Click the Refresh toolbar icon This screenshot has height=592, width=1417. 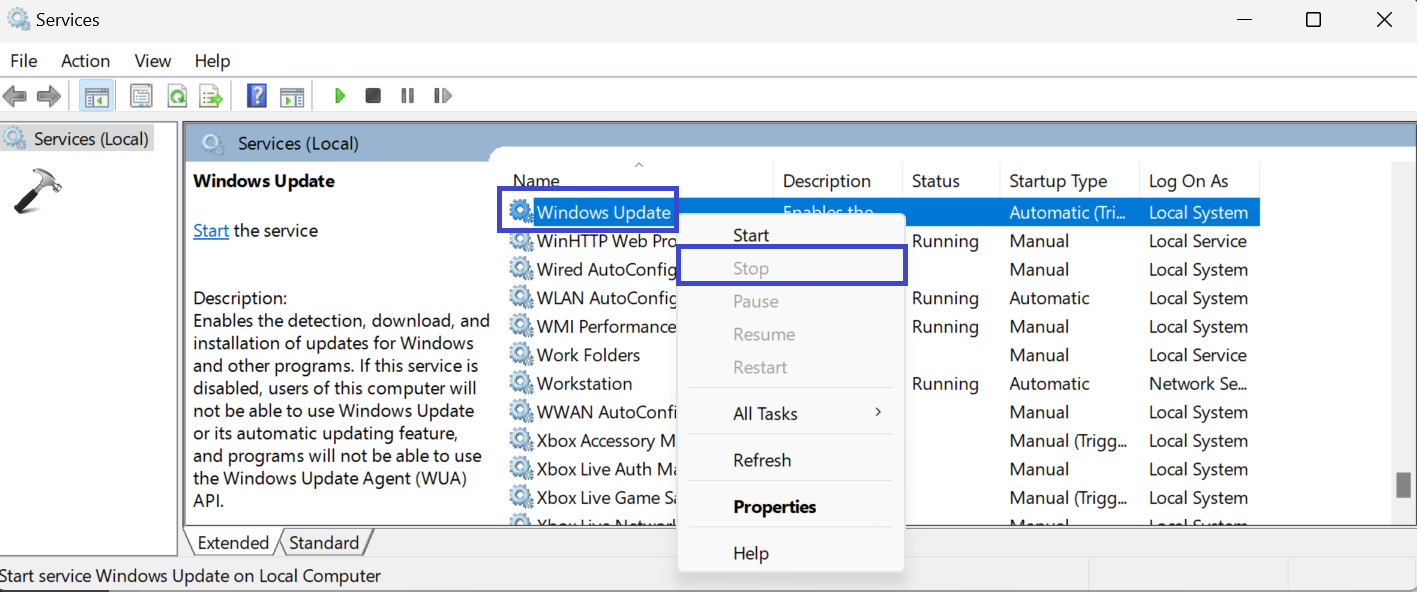coord(177,96)
